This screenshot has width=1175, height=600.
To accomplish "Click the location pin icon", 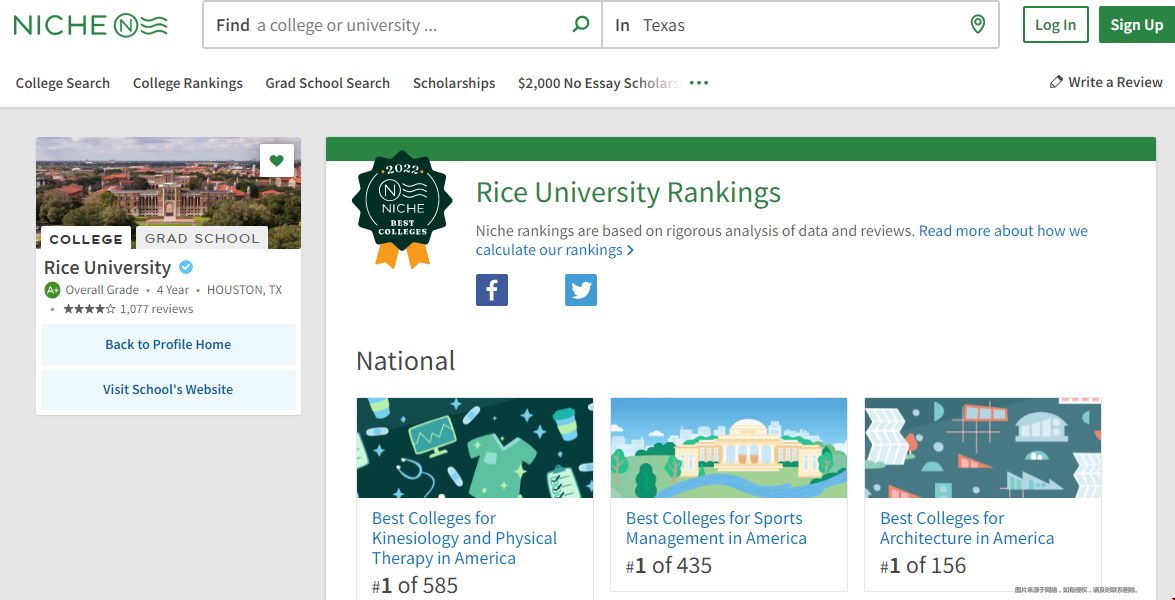I will (x=977, y=25).
